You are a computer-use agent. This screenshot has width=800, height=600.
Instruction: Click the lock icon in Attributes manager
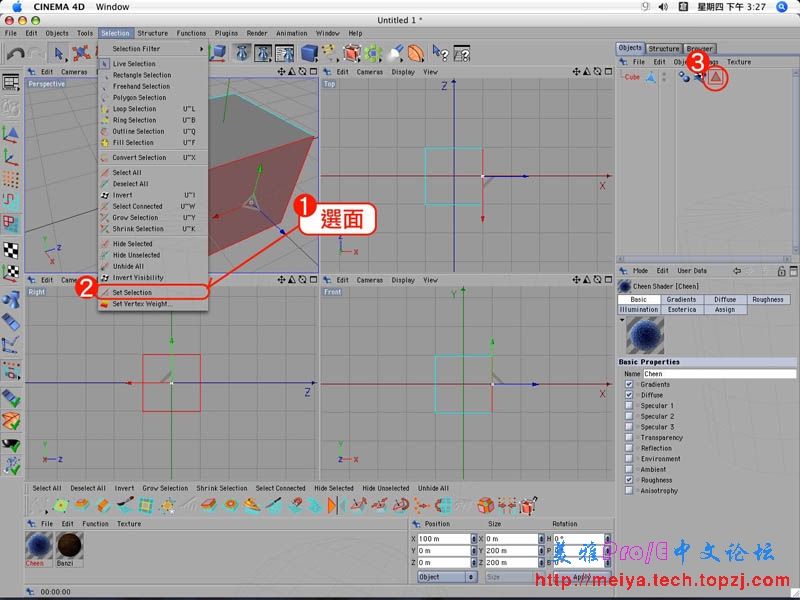[x=781, y=271]
